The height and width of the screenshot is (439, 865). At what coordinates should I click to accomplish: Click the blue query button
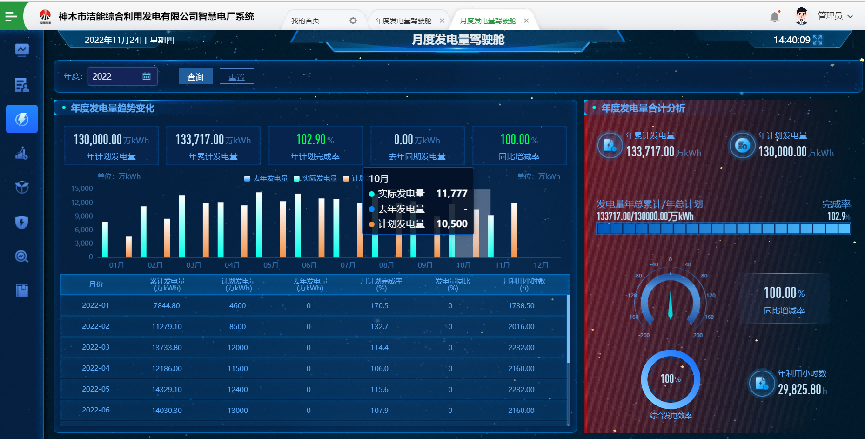coord(195,76)
